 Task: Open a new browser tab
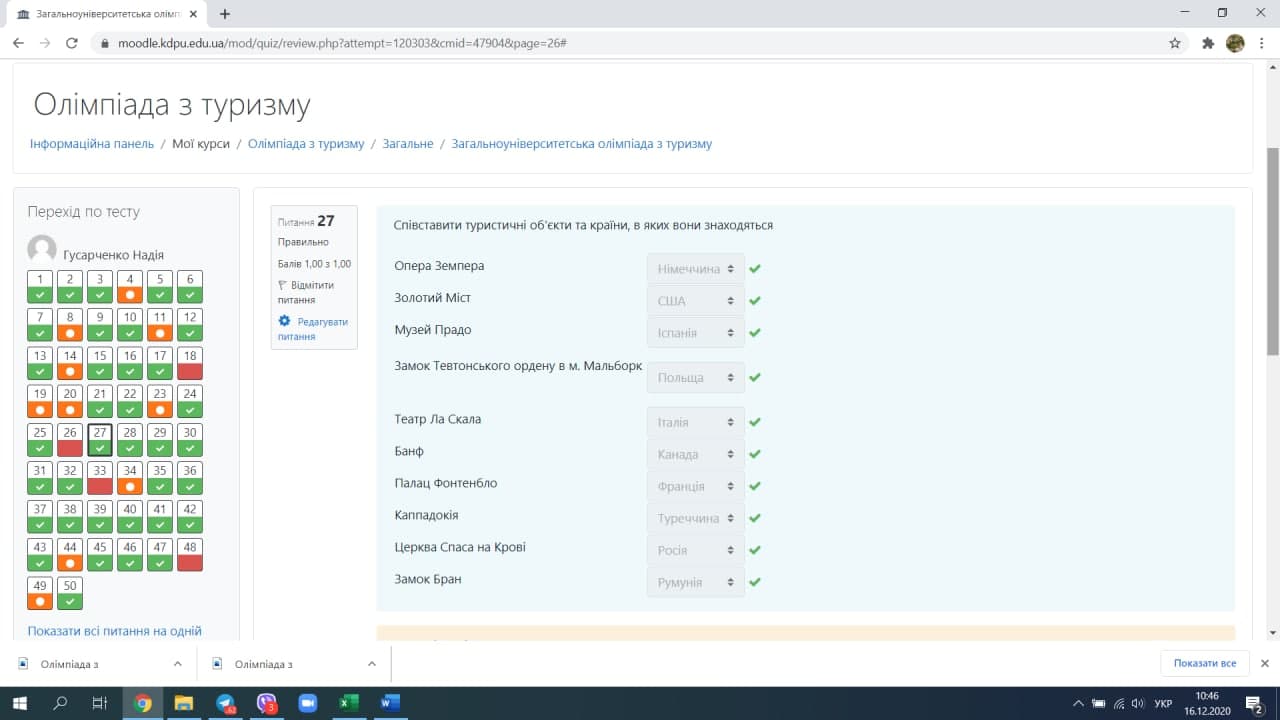[225, 14]
